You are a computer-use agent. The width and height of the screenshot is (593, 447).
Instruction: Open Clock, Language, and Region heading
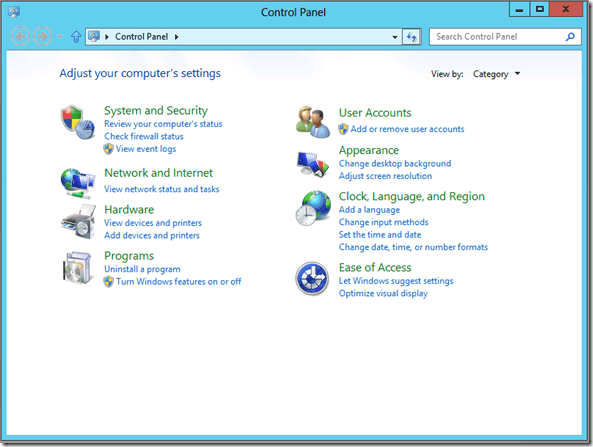(411, 196)
